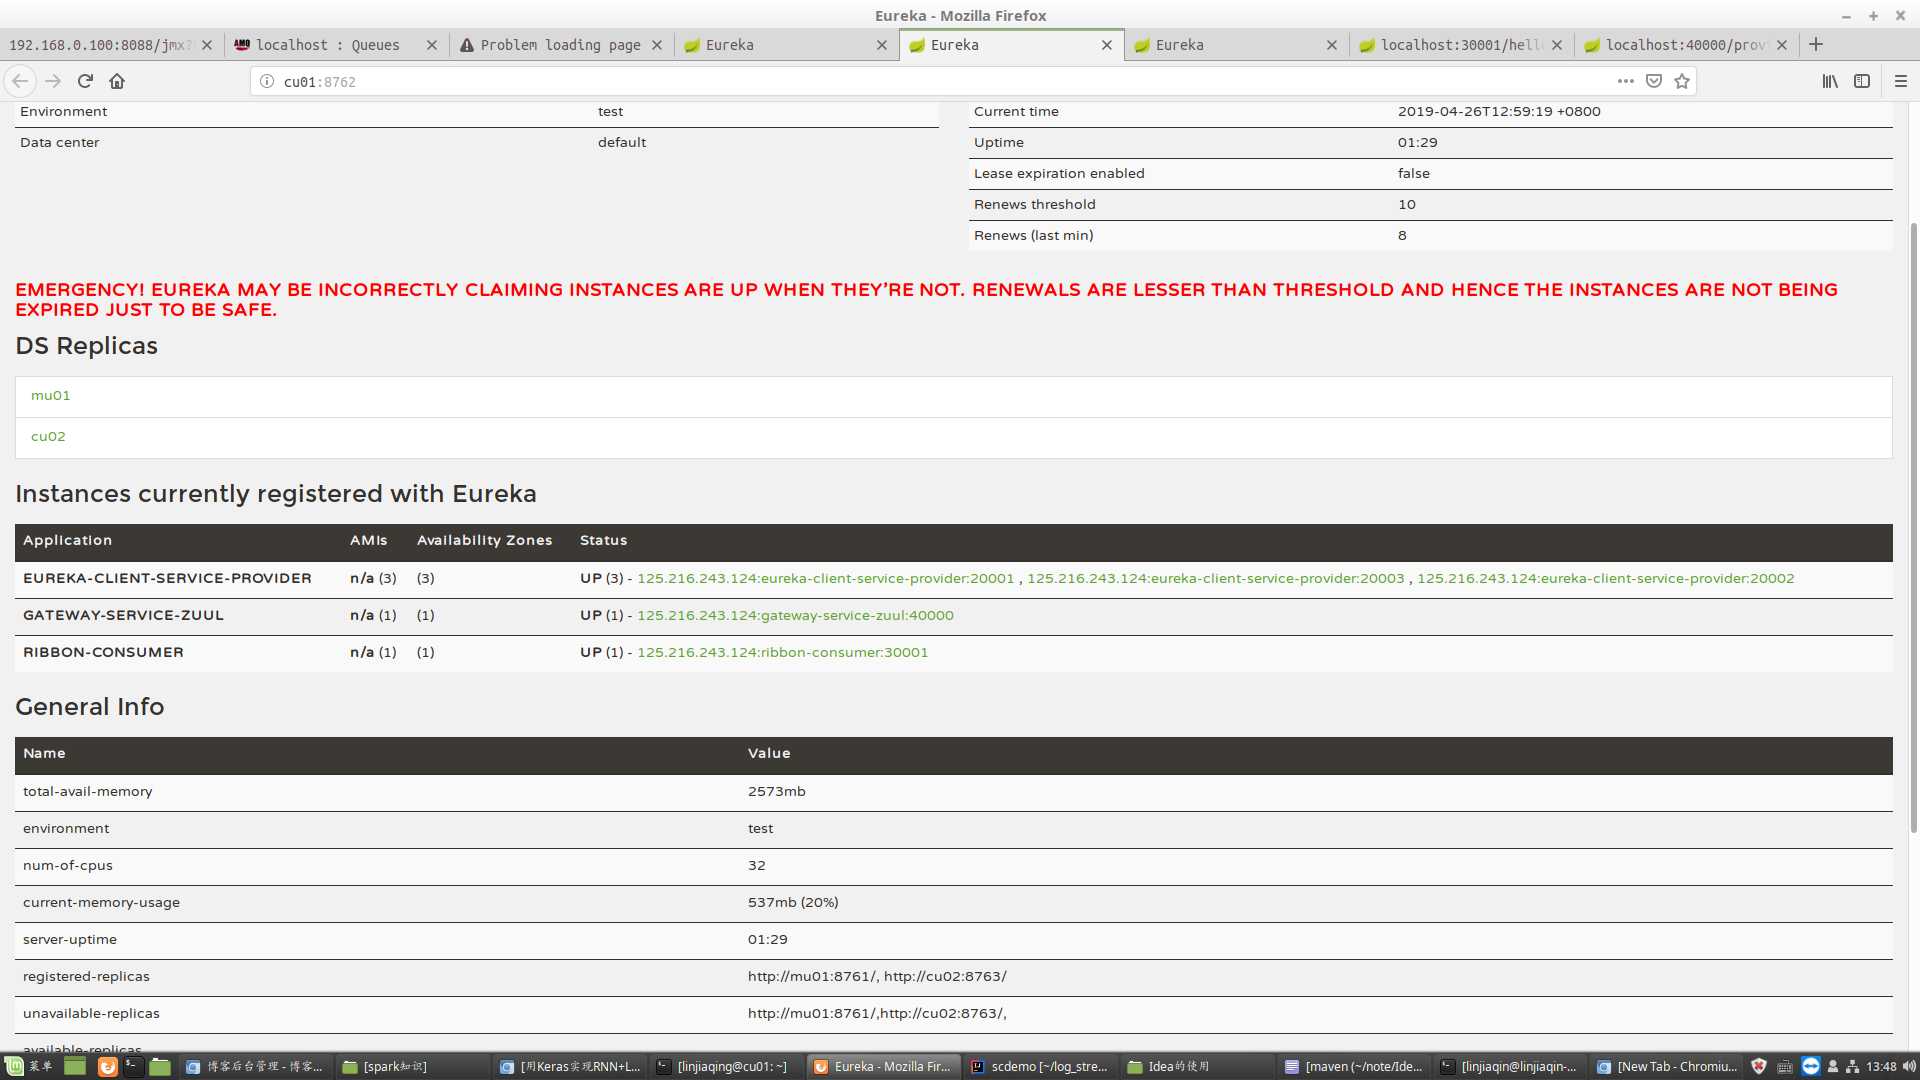This screenshot has width=1920, height=1080.
Task: Open file manager from taskbar launcher
Action: pyautogui.click(x=160, y=1067)
